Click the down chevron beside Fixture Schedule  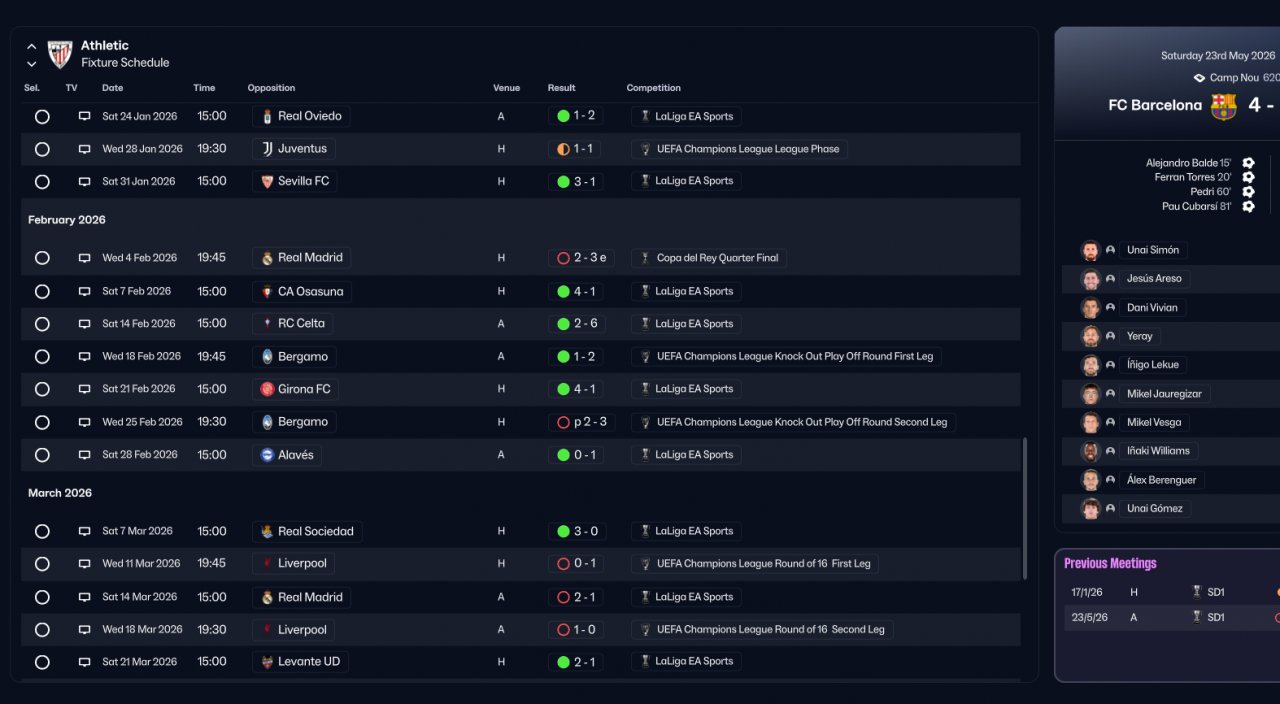click(32, 64)
